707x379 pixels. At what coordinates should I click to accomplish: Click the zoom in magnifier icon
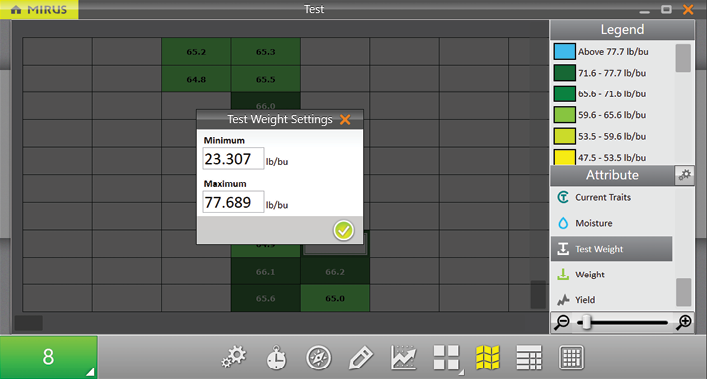(x=684, y=322)
